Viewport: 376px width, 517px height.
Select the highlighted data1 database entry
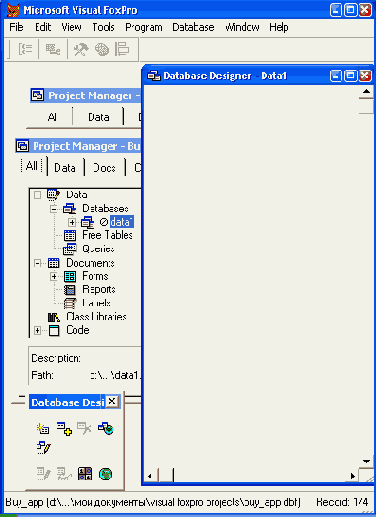point(122,222)
